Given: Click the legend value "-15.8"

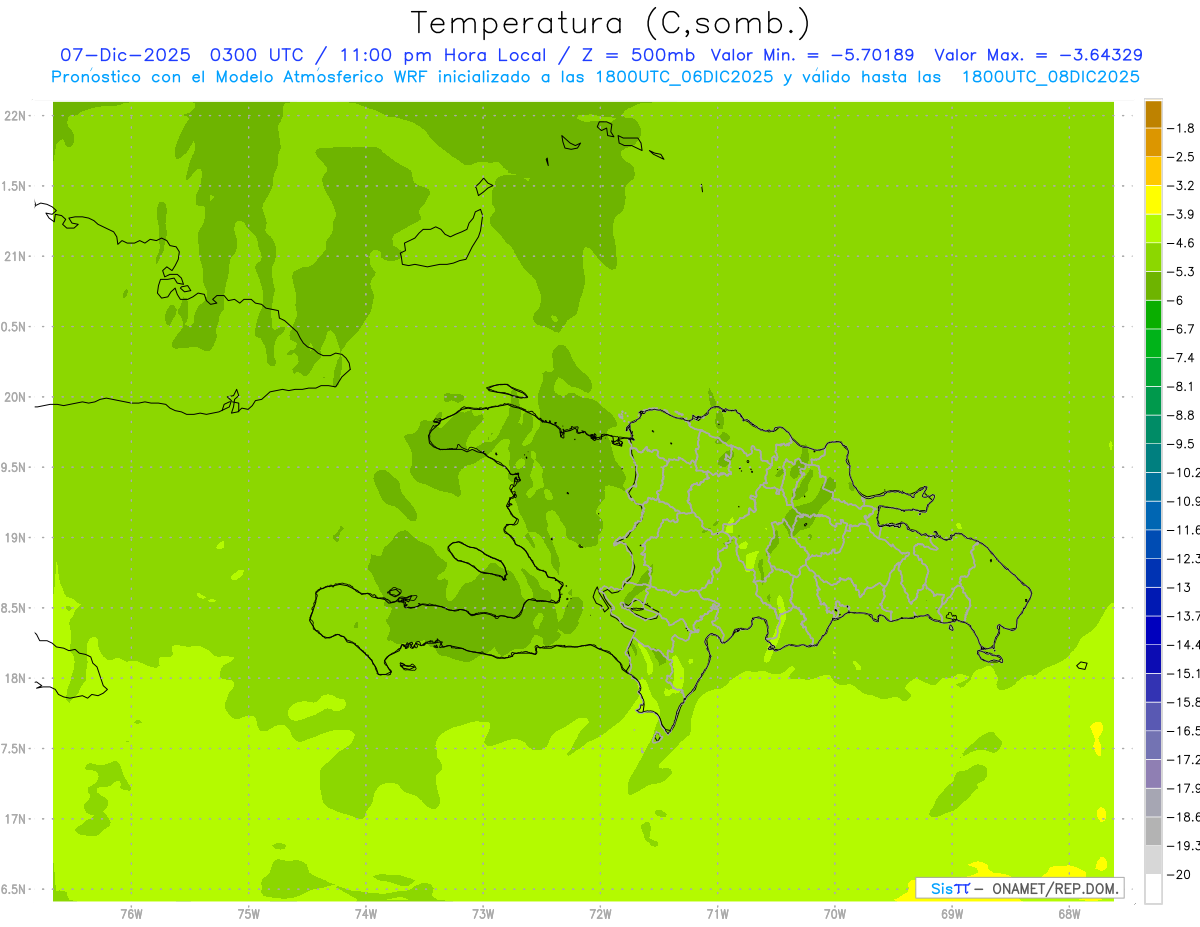Looking at the screenshot, I should [1183, 702].
